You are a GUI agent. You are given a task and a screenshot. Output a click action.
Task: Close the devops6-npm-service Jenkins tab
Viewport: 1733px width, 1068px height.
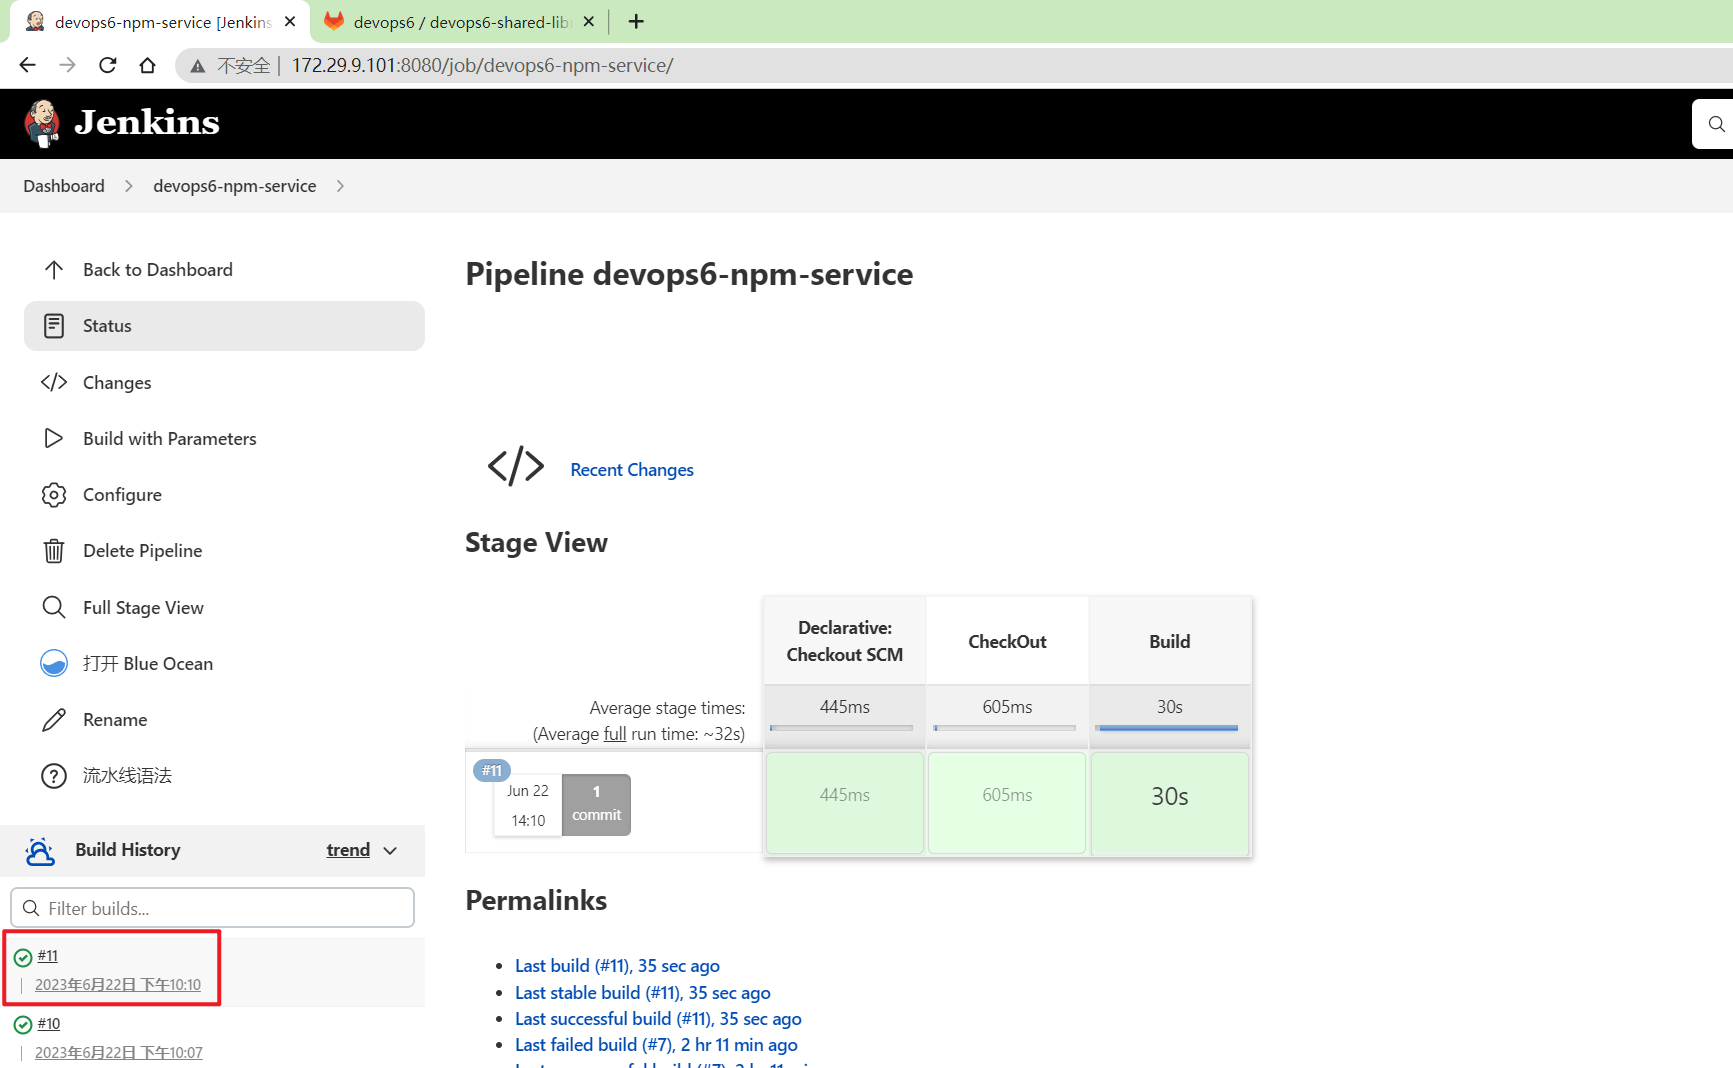point(290,21)
